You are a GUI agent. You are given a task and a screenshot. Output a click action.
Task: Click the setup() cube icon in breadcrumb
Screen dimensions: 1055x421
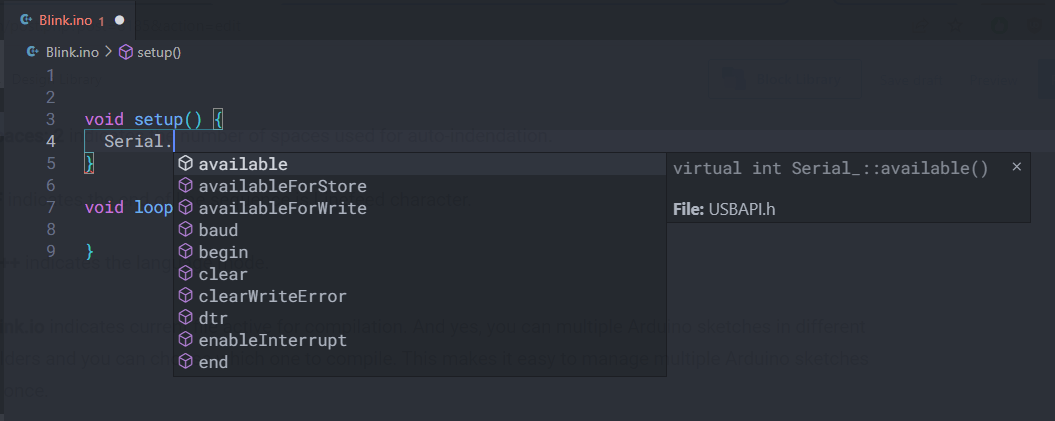click(x=126, y=52)
